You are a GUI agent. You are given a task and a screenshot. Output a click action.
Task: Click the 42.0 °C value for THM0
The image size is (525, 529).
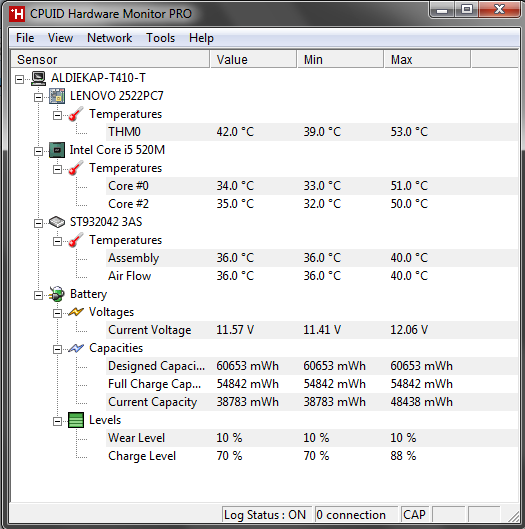click(235, 132)
